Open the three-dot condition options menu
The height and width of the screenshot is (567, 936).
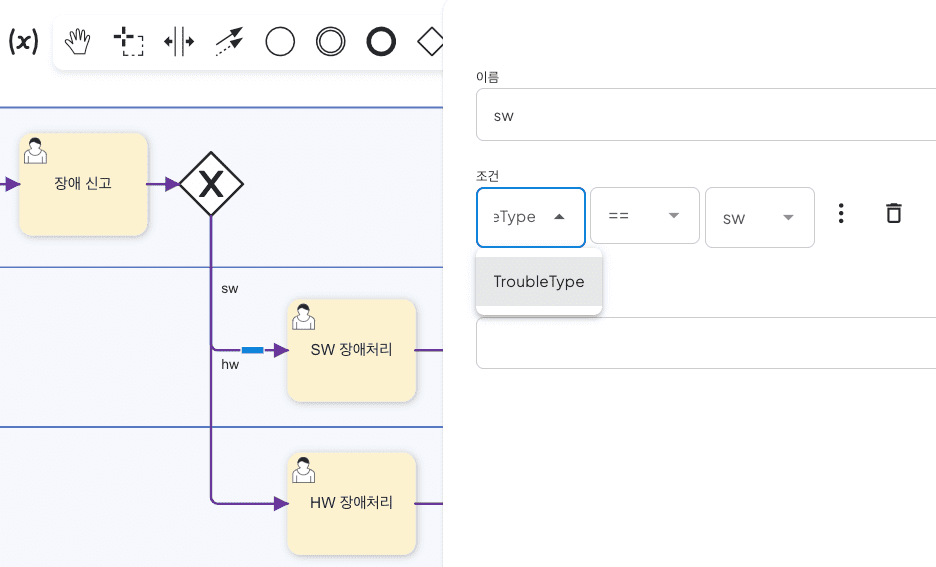point(841,213)
